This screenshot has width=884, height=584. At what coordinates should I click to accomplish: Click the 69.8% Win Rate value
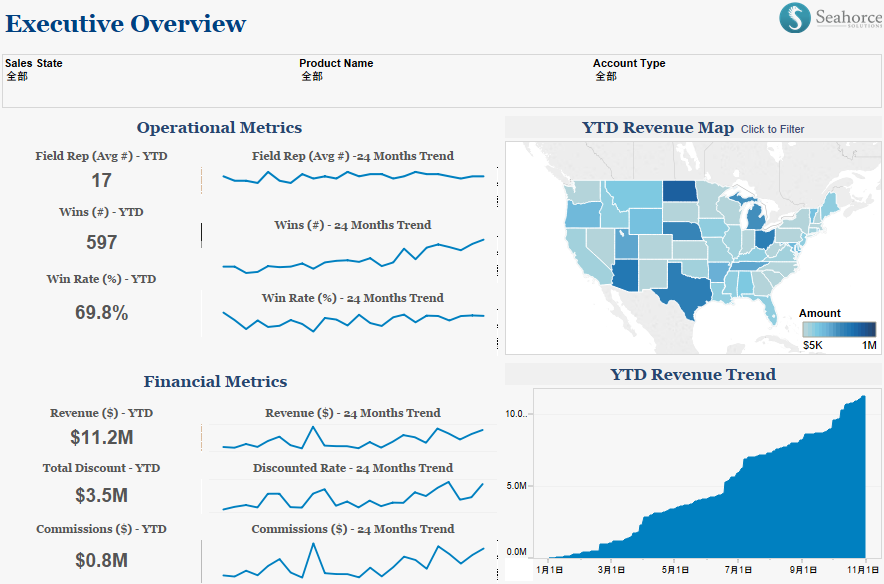click(101, 313)
